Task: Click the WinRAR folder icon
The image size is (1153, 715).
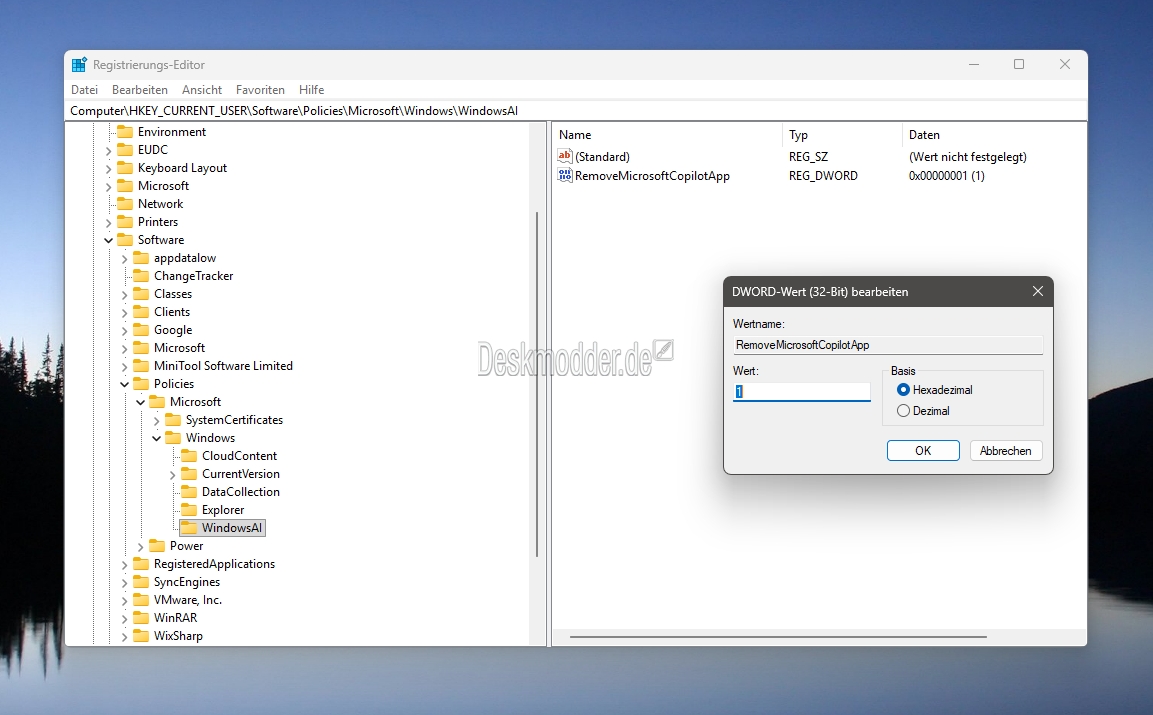Action: point(141,618)
